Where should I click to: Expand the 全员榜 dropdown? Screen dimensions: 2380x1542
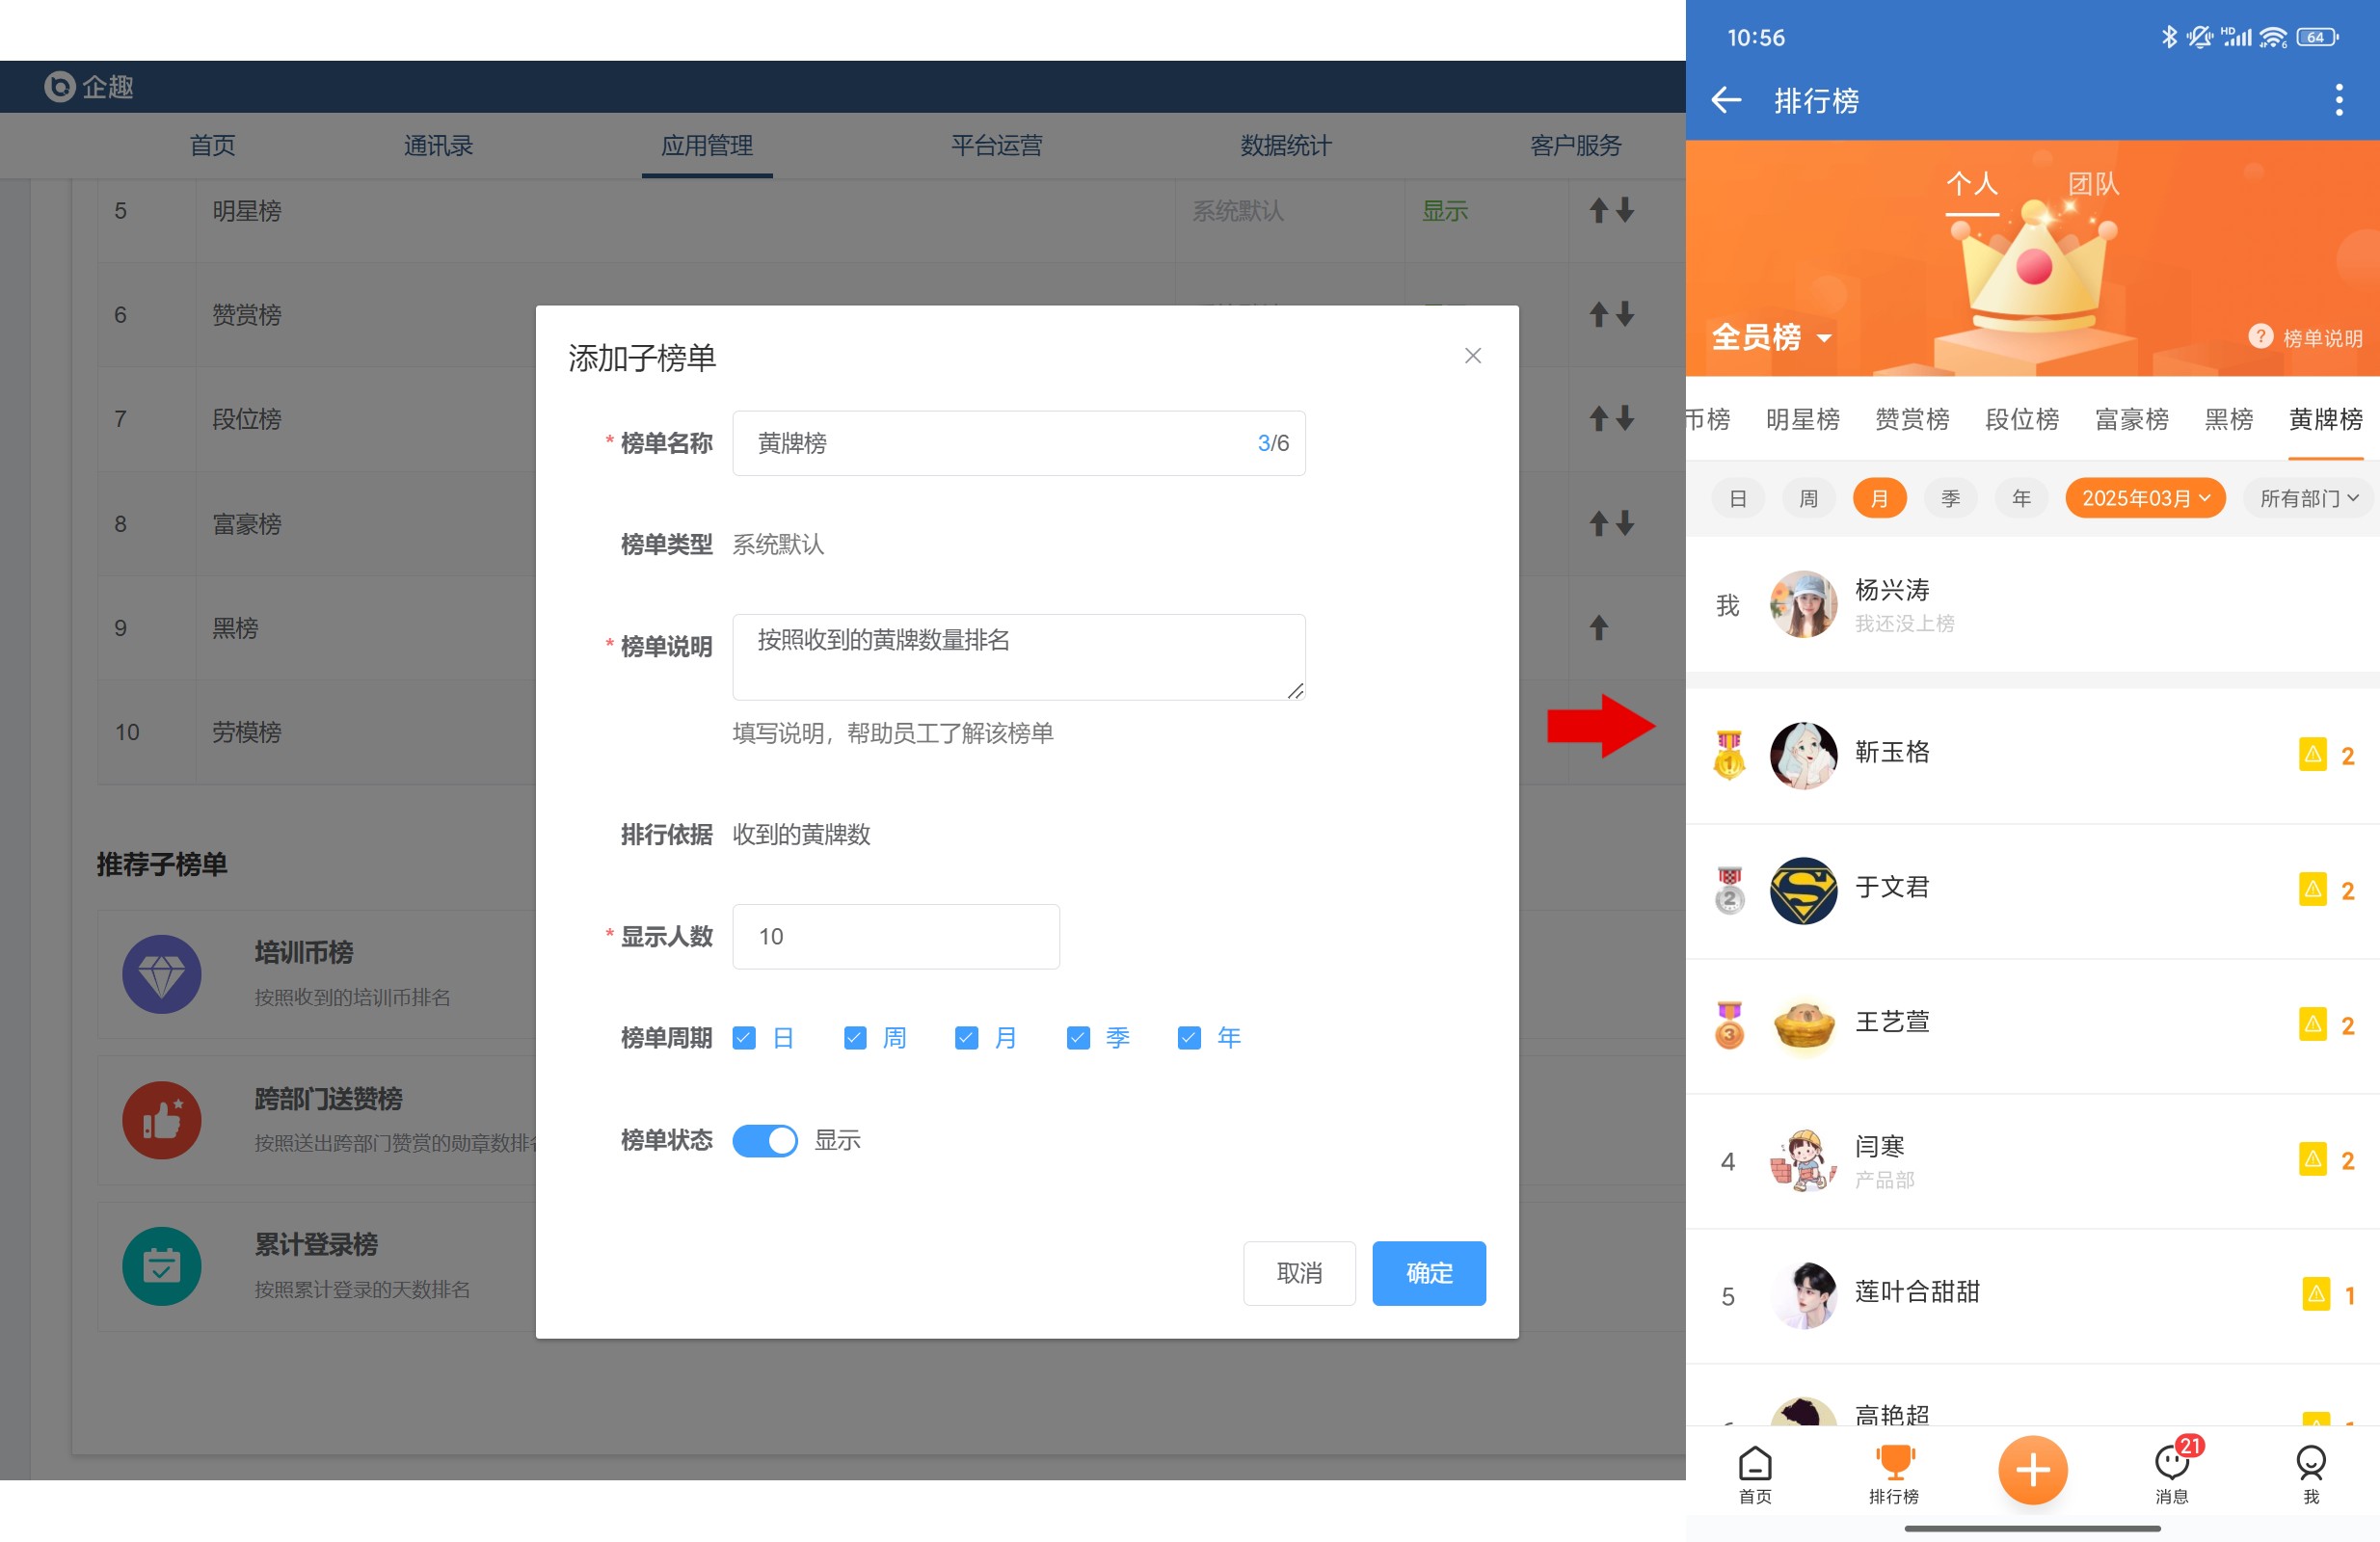(1772, 337)
